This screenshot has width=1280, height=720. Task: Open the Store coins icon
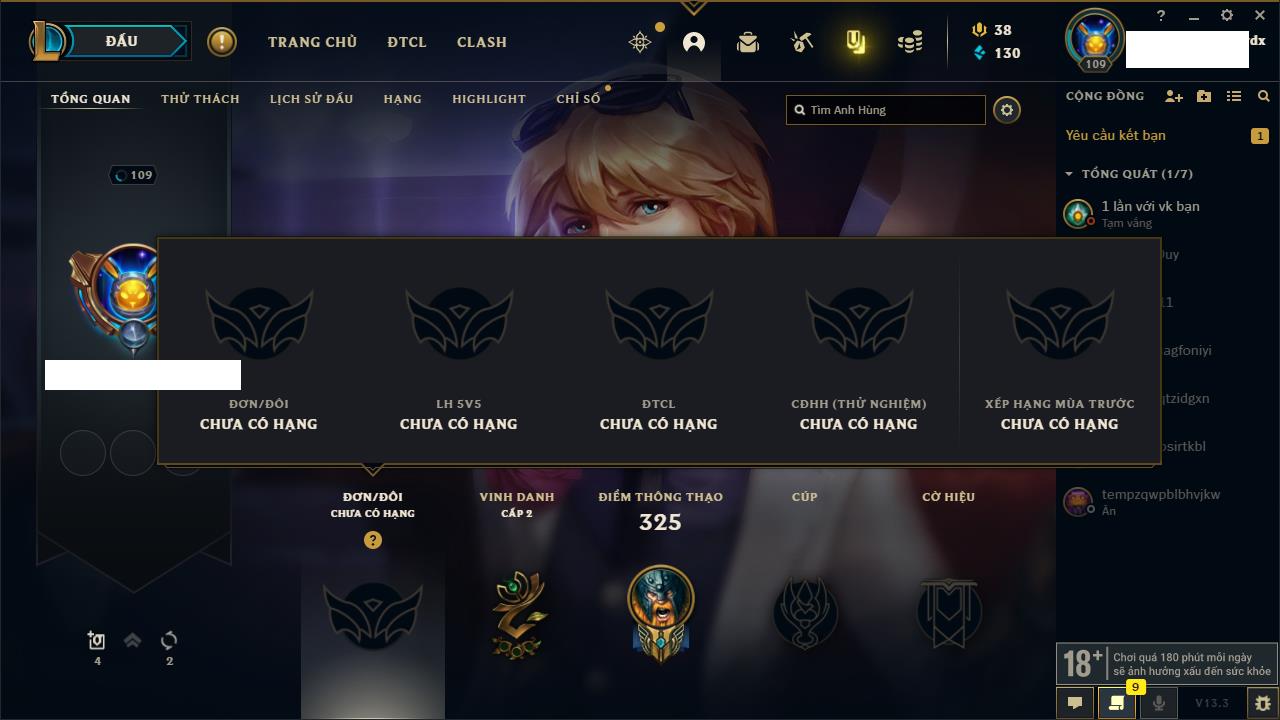910,42
